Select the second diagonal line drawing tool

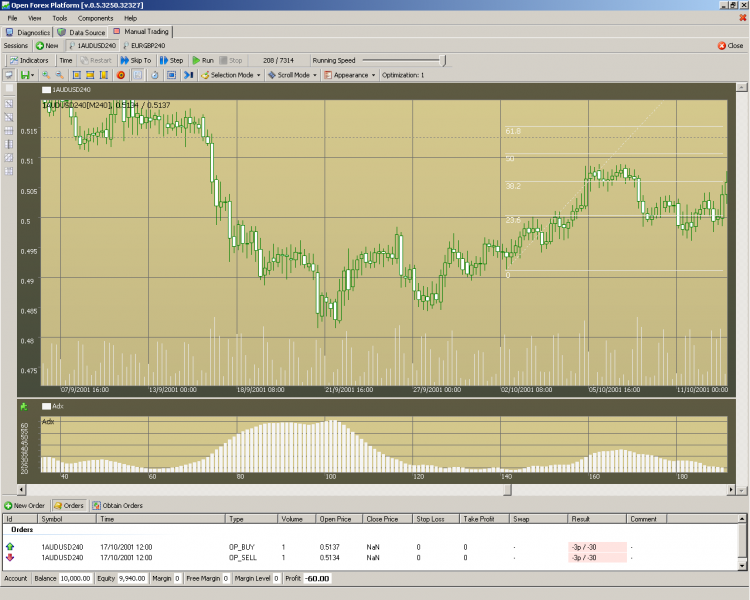point(9,117)
